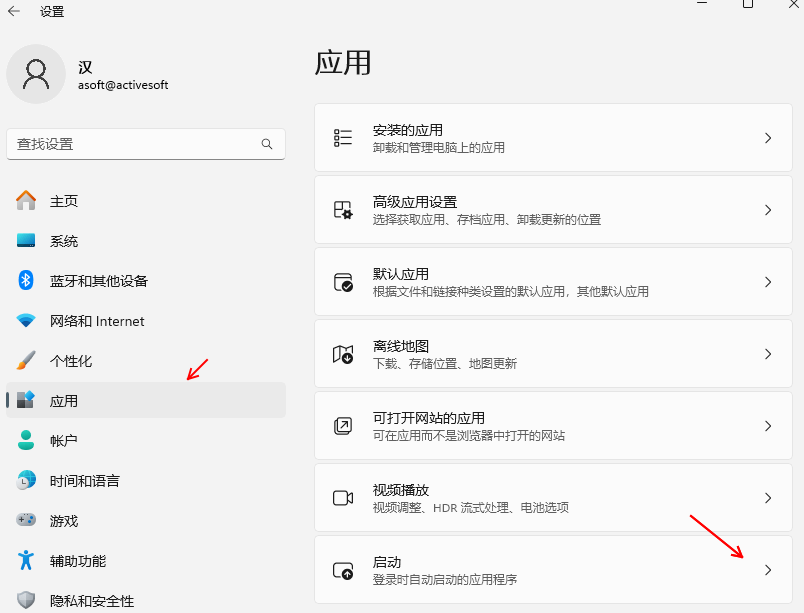Click the search magnifier icon

(267, 144)
